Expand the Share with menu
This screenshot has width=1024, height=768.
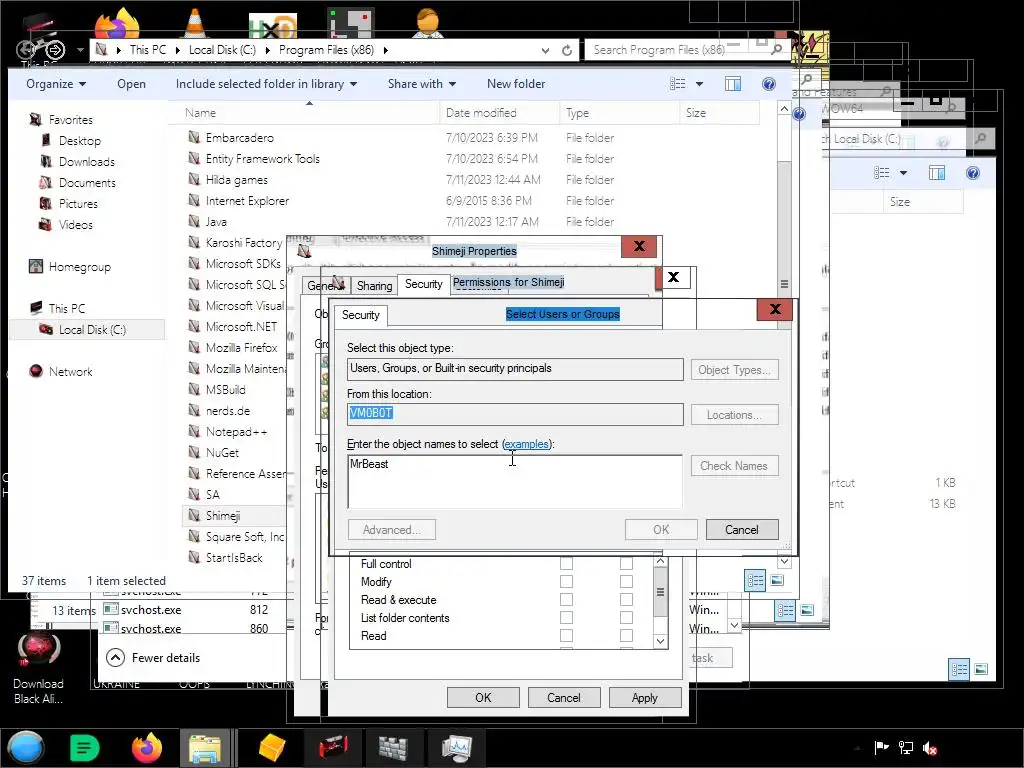[421, 84]
